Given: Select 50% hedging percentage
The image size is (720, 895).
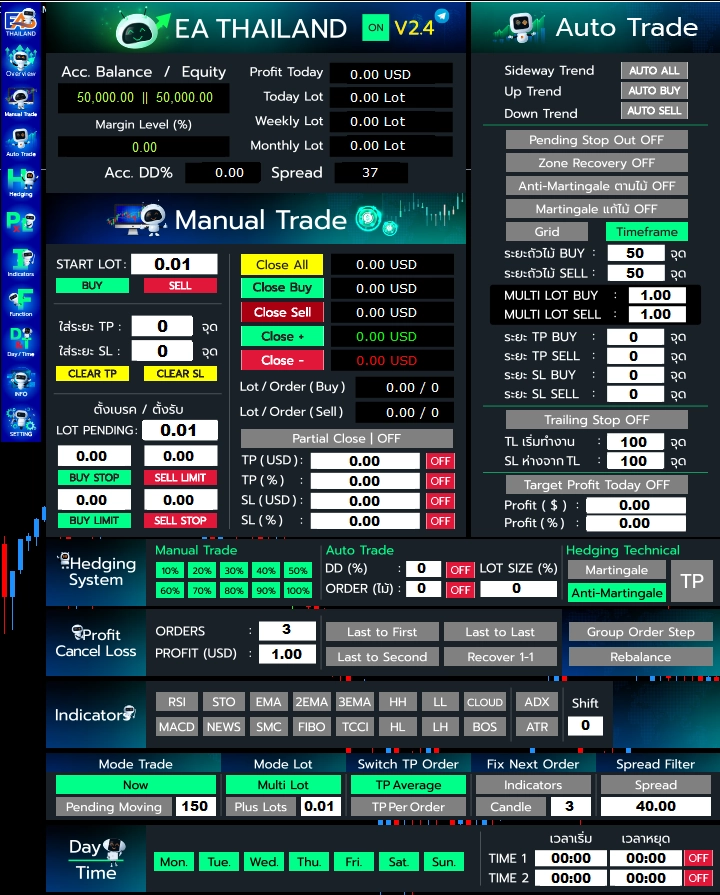Looking at the screenshot, I should pyautogui.click(x=297, y=570).
